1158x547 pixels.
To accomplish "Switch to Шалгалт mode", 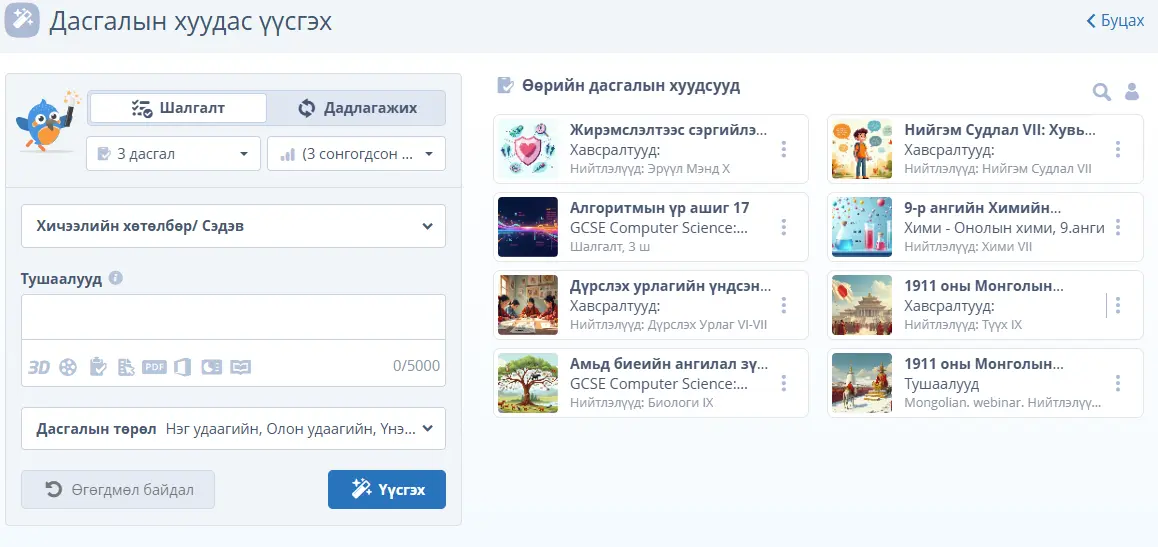I will [x=178, y=108].
